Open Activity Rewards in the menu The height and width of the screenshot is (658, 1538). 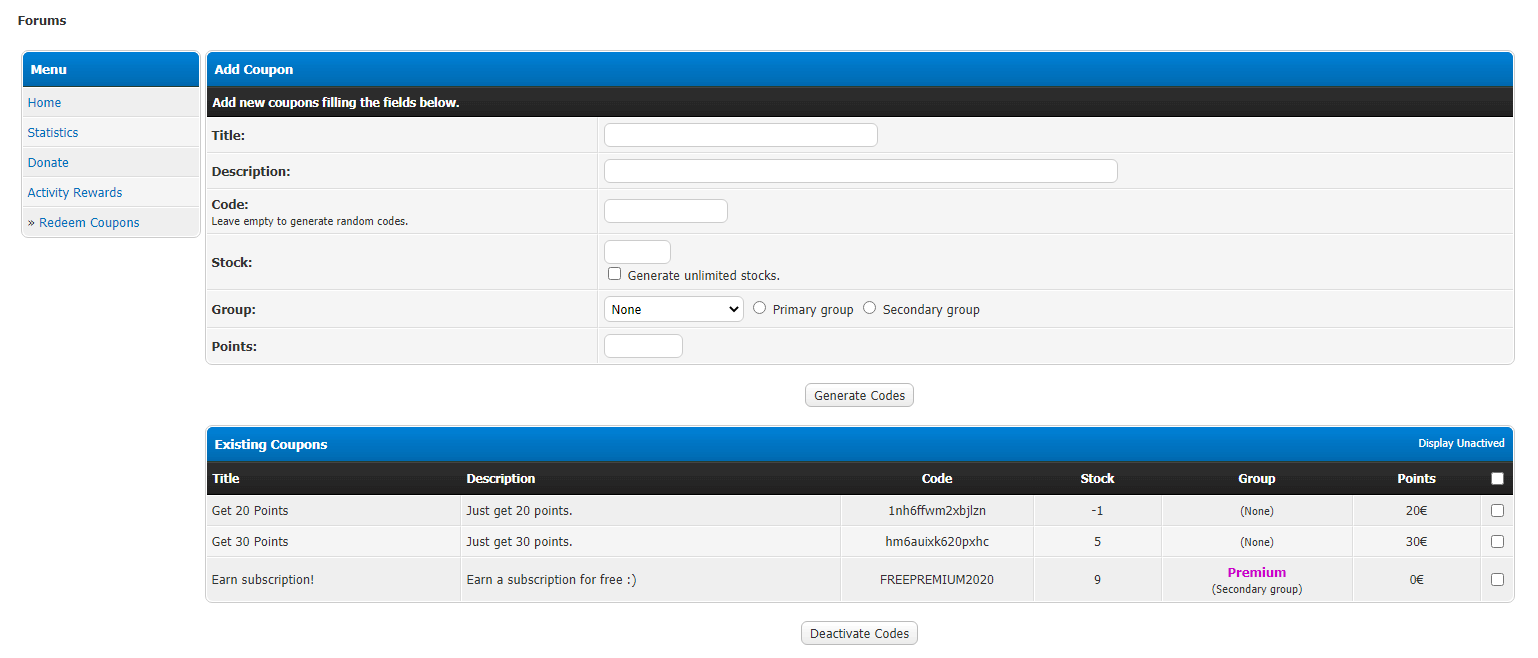click(75, 193)
